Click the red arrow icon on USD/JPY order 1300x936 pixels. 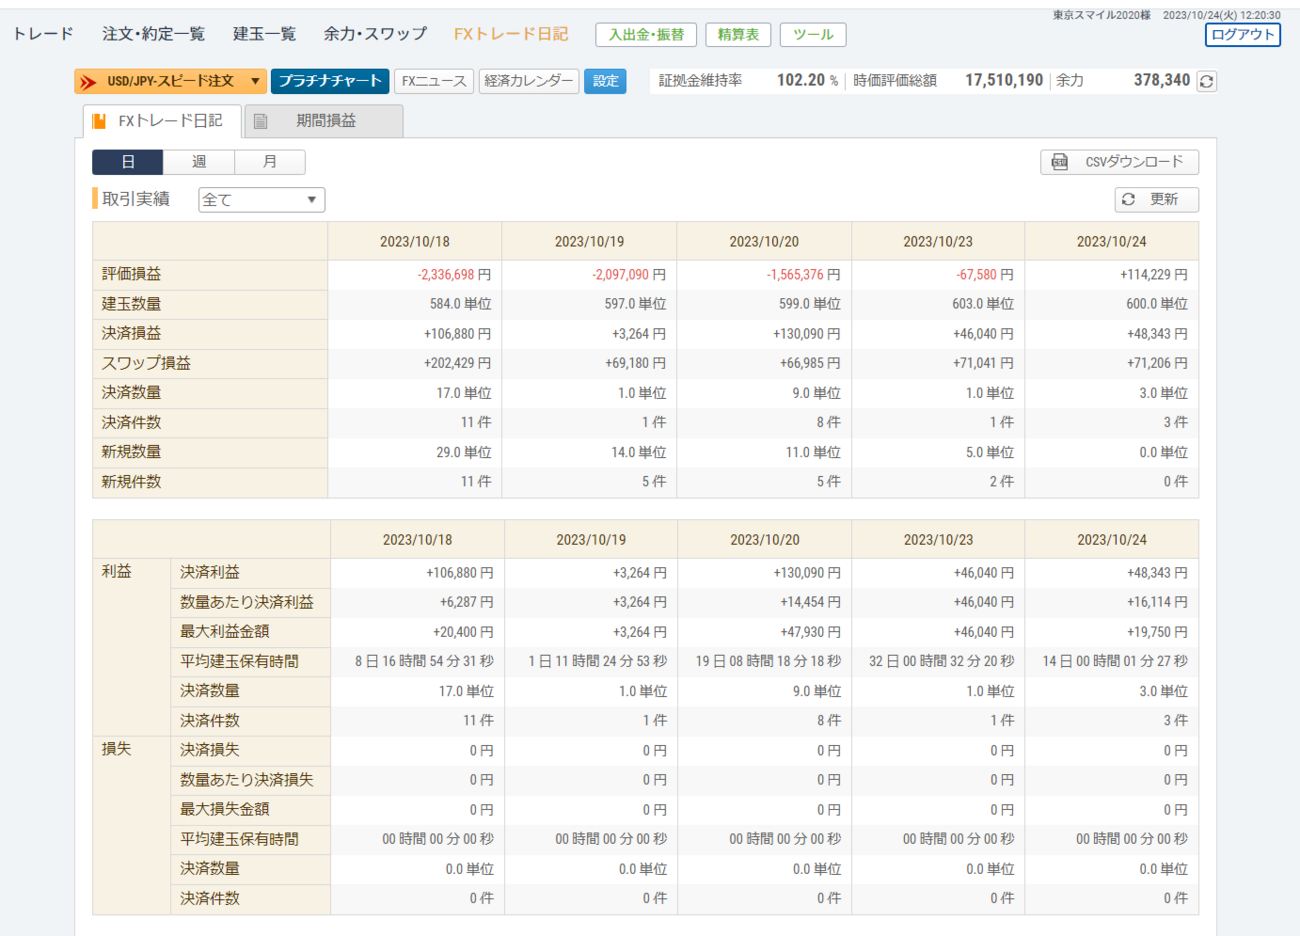89,81
